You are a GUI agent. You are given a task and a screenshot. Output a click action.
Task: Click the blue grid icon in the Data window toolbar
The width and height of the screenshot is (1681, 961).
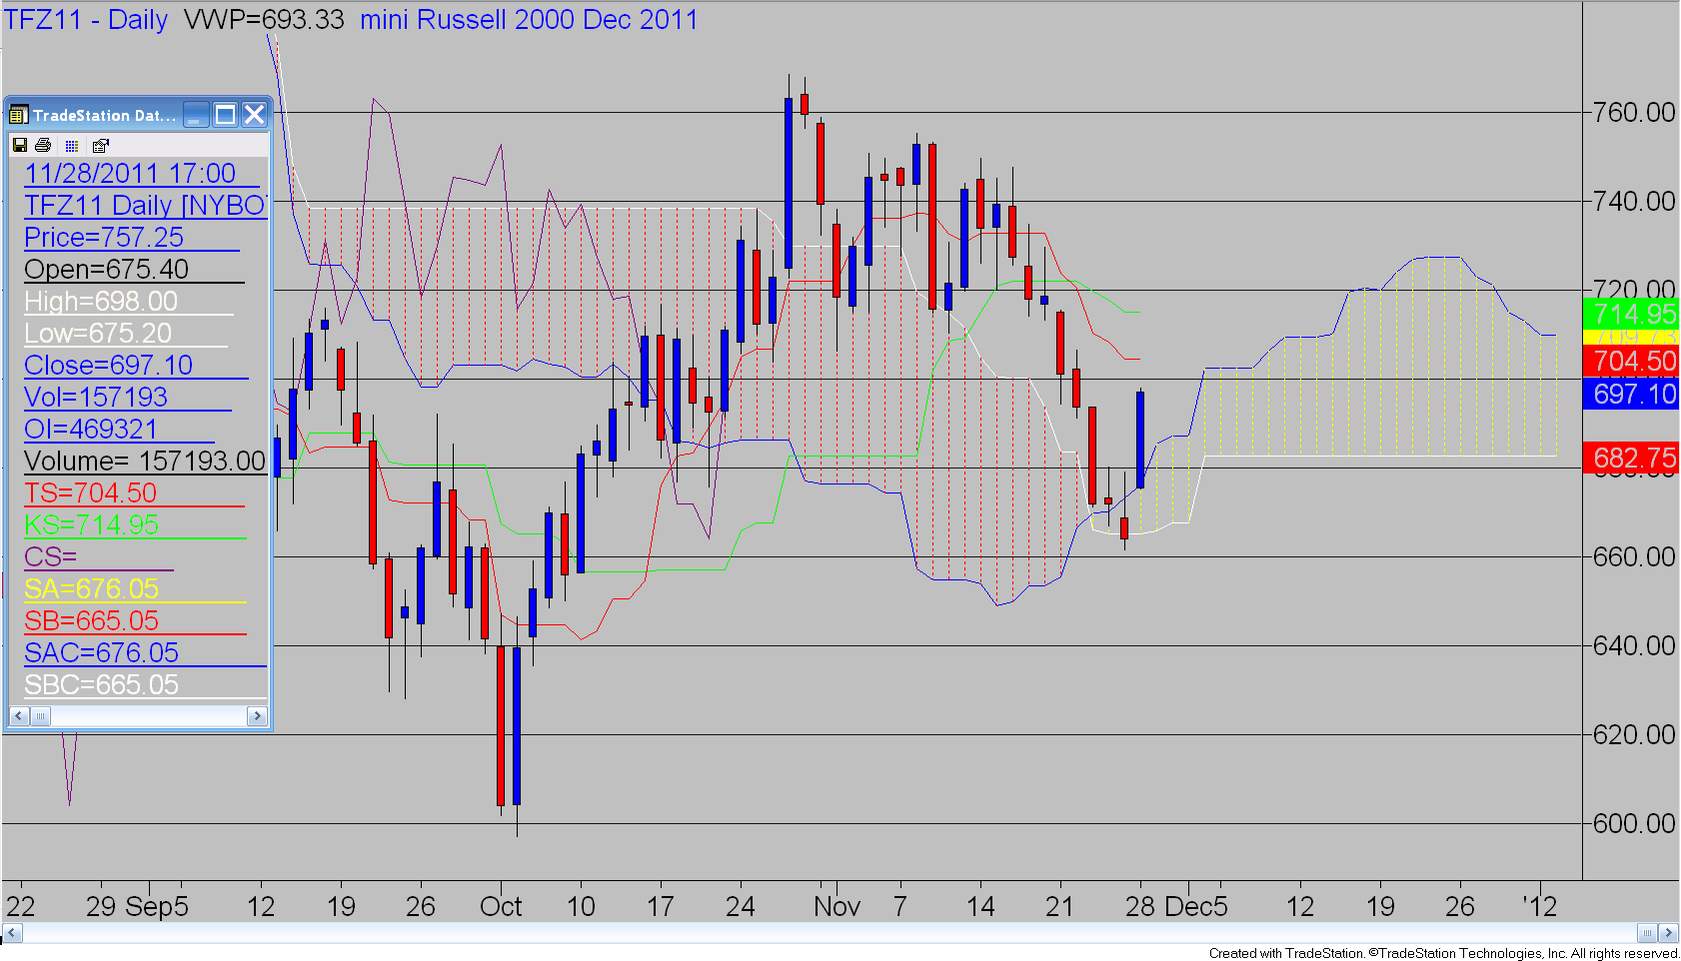[x=72, y=146]
